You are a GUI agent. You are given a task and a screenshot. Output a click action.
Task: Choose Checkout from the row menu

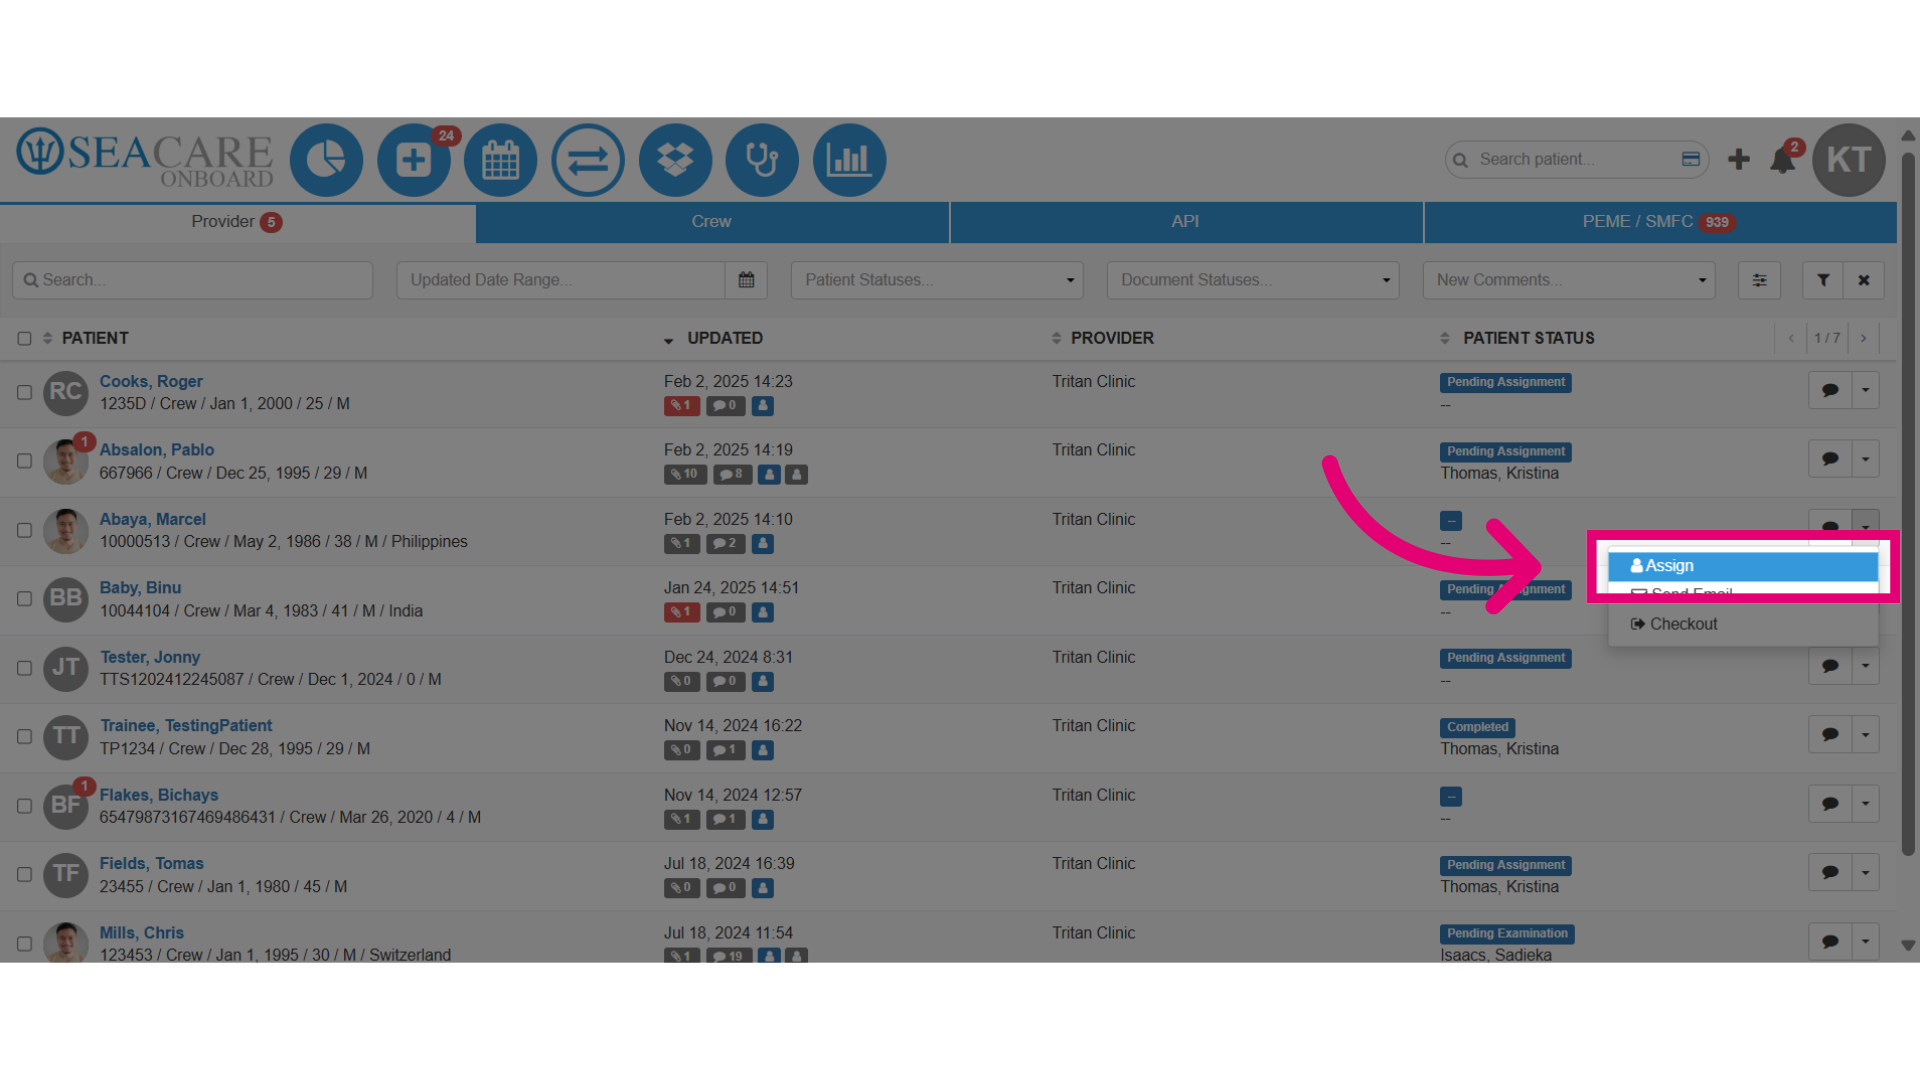1743,624
